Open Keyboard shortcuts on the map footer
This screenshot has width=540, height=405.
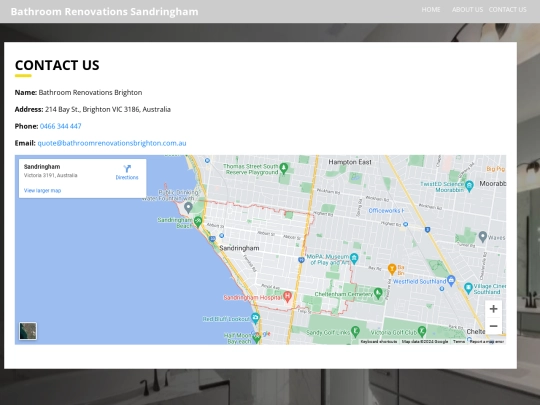pyautogui.click(x=379, y=342)
